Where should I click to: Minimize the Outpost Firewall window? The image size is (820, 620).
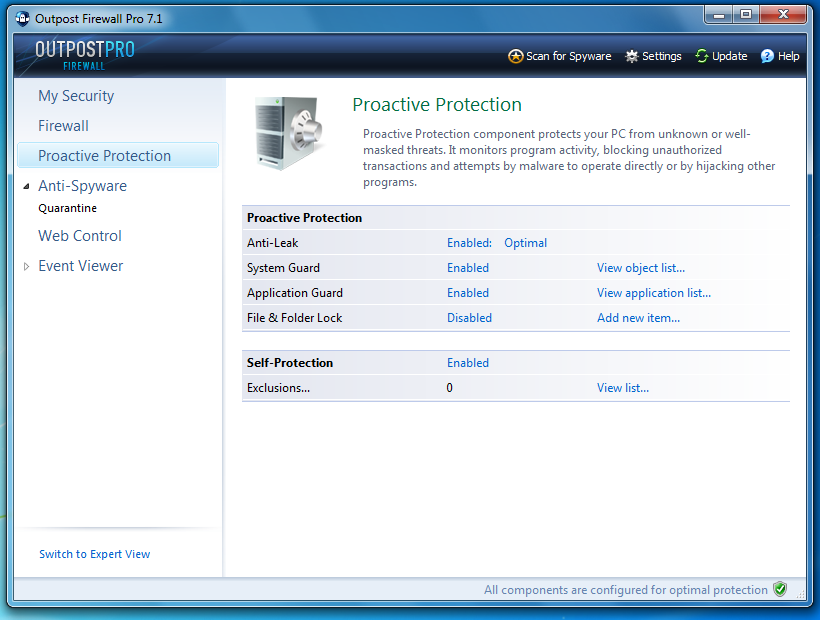tap(719, 15)
